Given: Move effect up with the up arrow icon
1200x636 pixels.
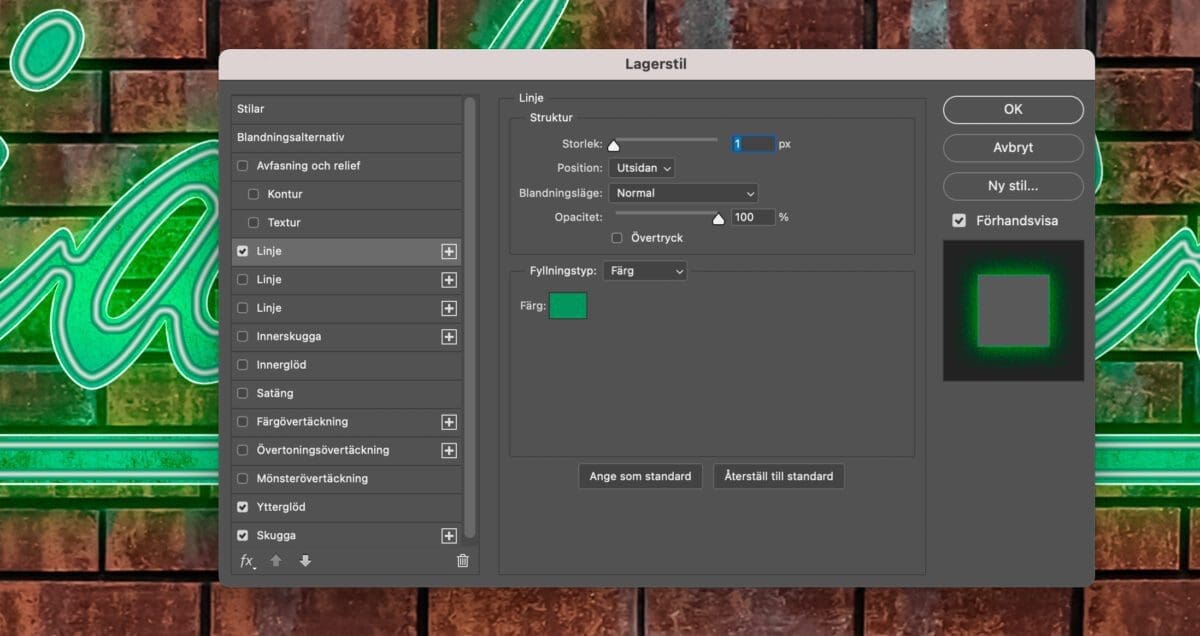Looking at the screenshot, I should (276, 561).
